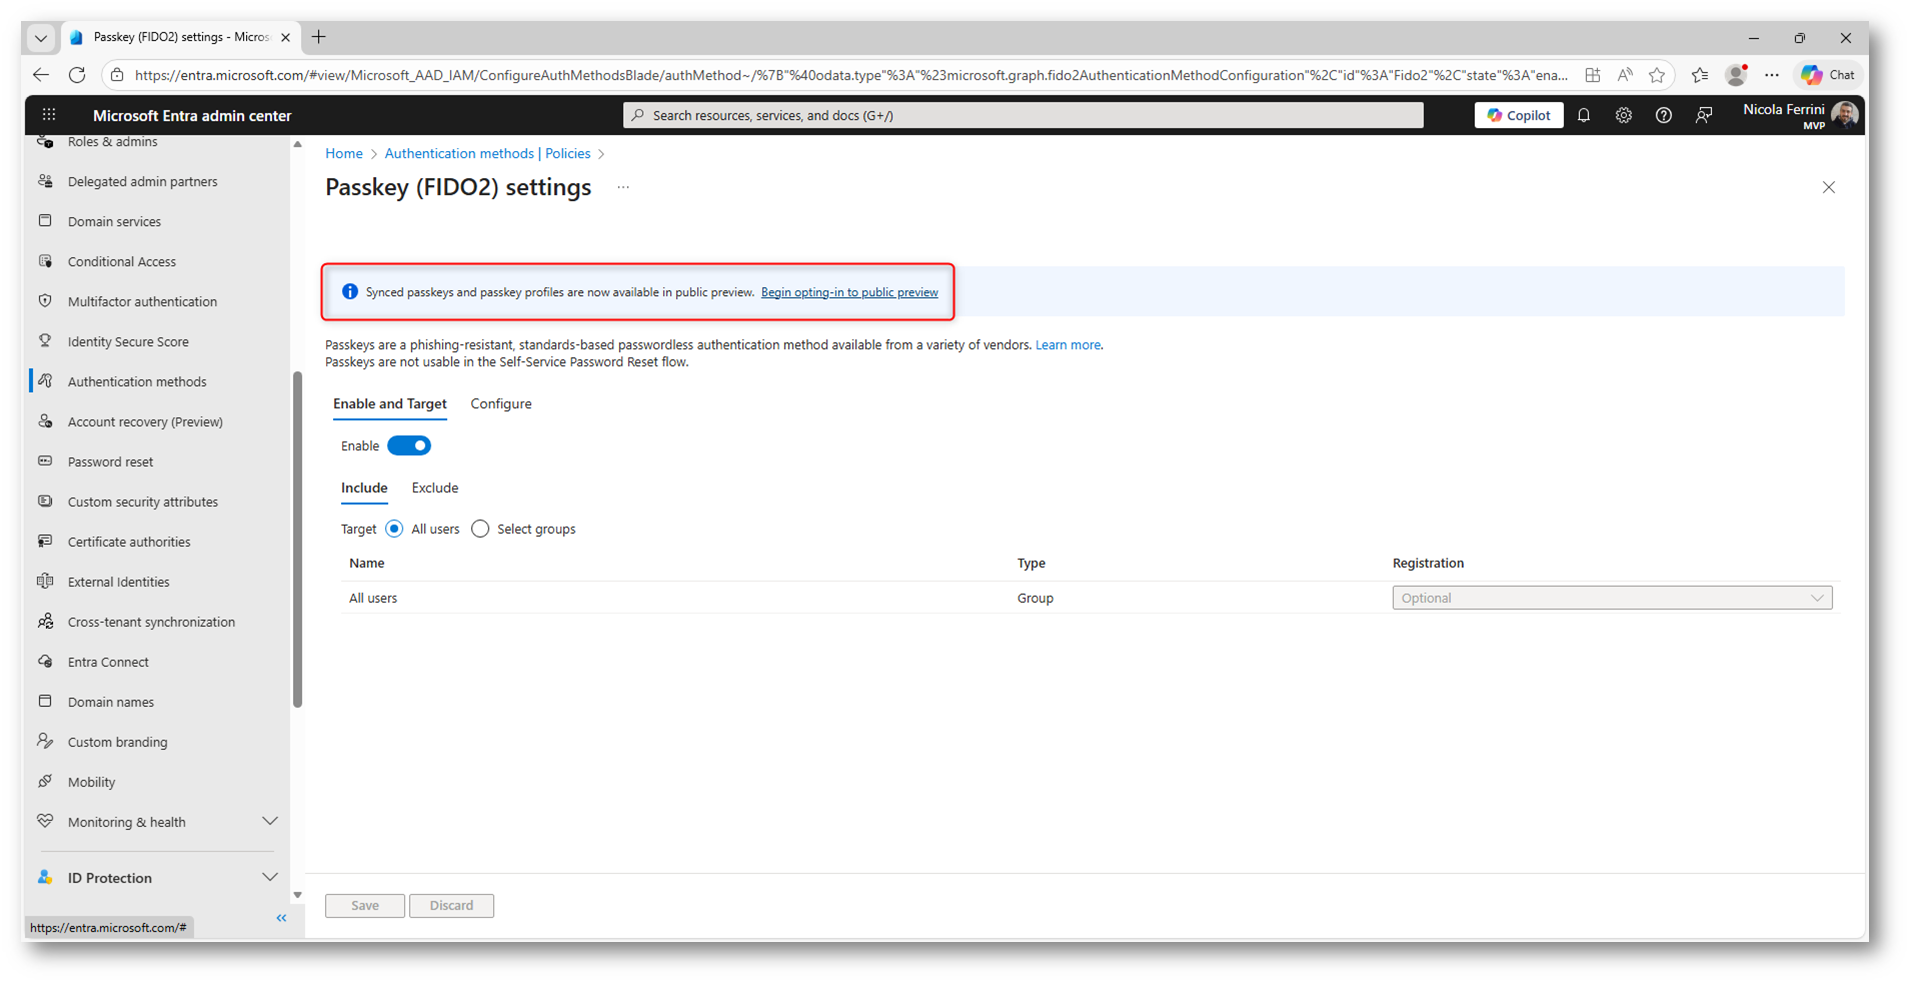The image size is (1911, 984).
Task: Expand Monitoring & health section
Action: [x=270, y=821]
